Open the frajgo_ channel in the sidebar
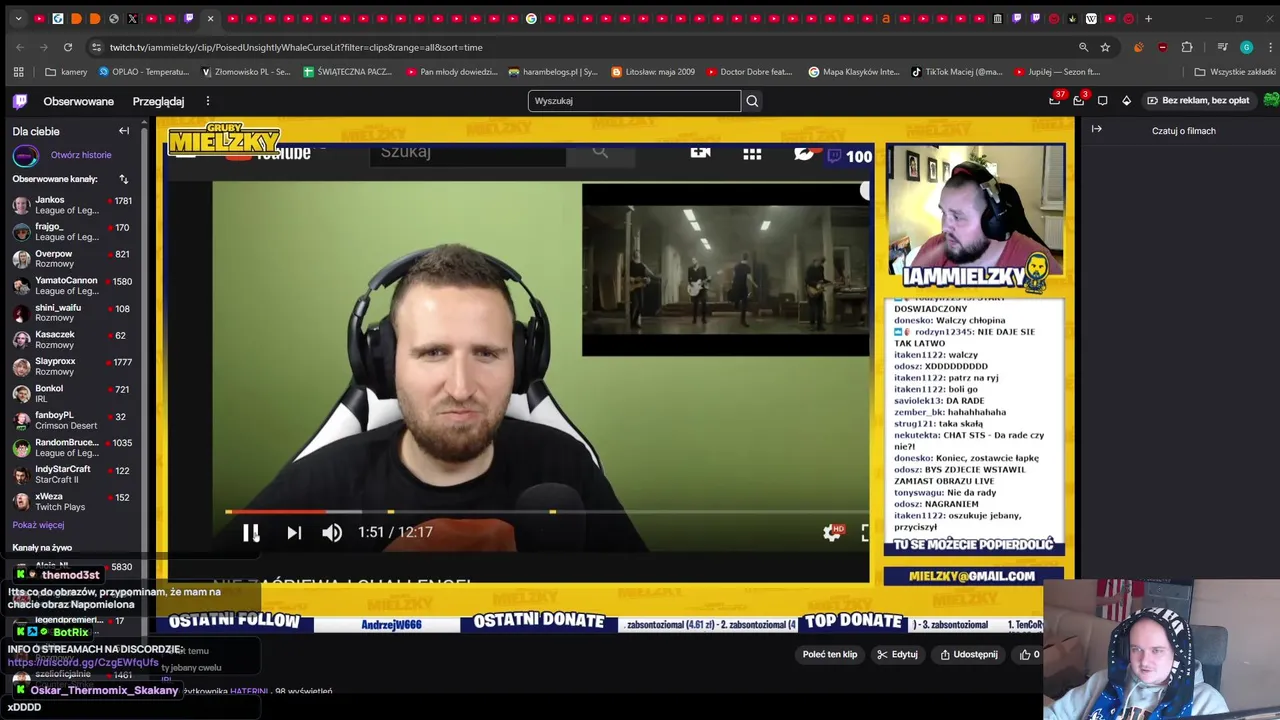 [x=72, y=232]
